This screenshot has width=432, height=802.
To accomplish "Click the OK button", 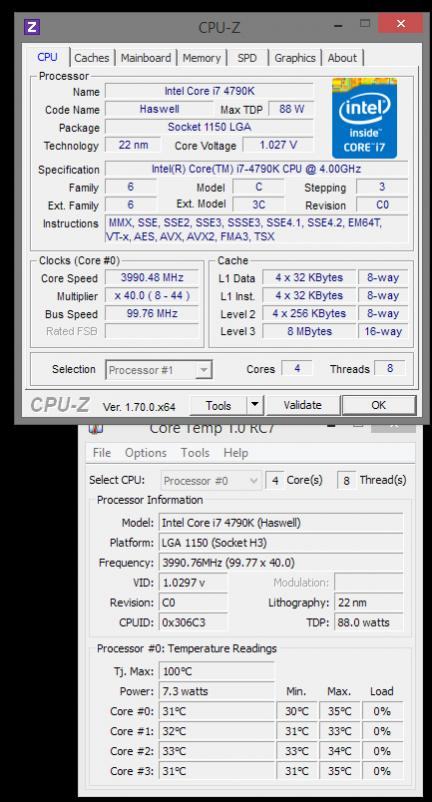I will (x=379, y=405).
